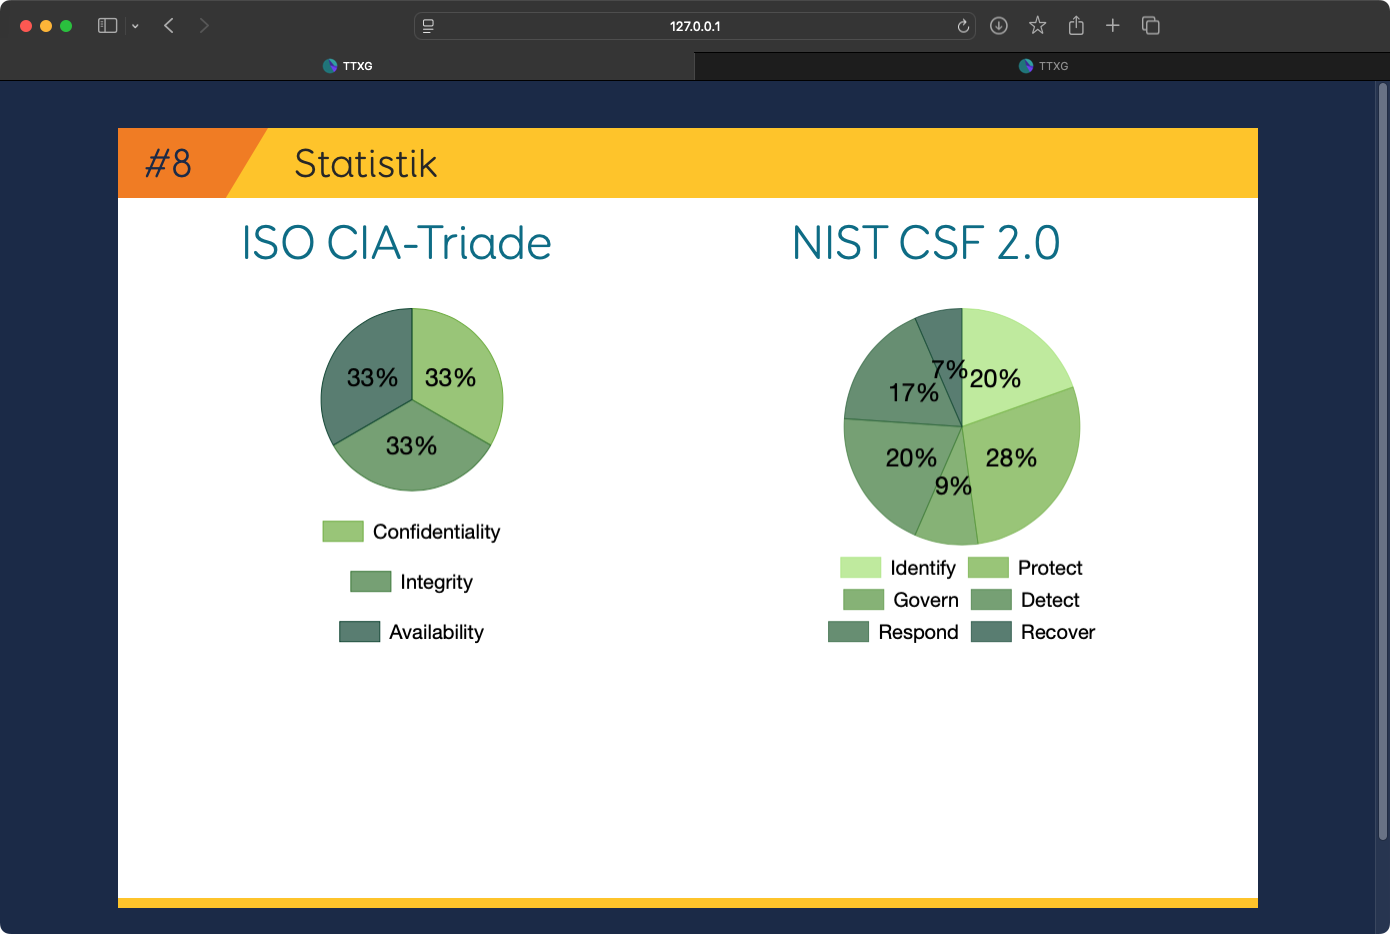Open the page settings icon in address bar
1390x934 pixels.
click(x=428, y=26)
